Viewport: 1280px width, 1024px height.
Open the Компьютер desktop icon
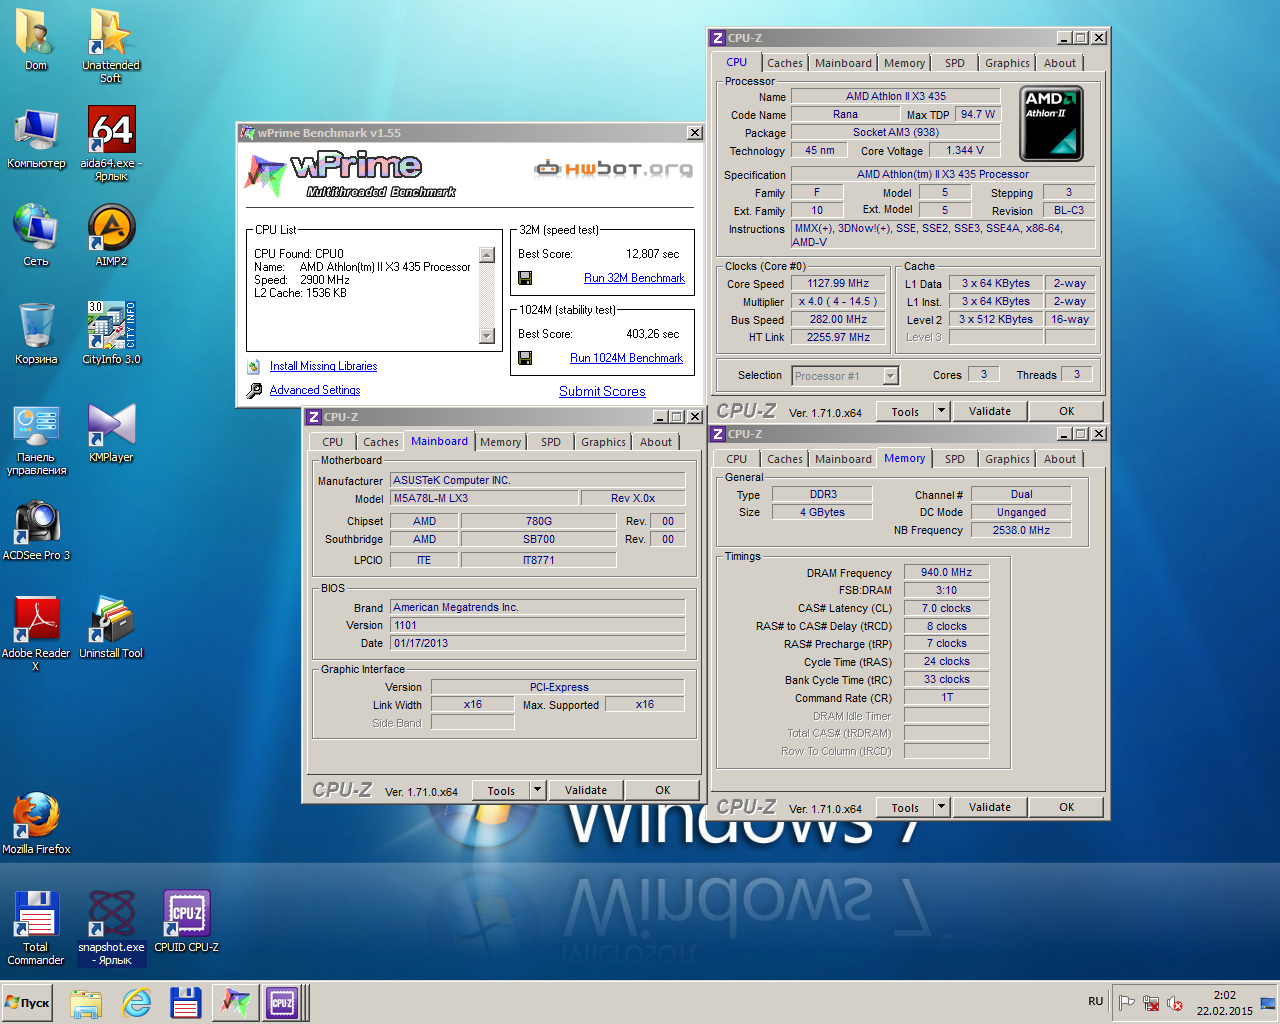36,137
